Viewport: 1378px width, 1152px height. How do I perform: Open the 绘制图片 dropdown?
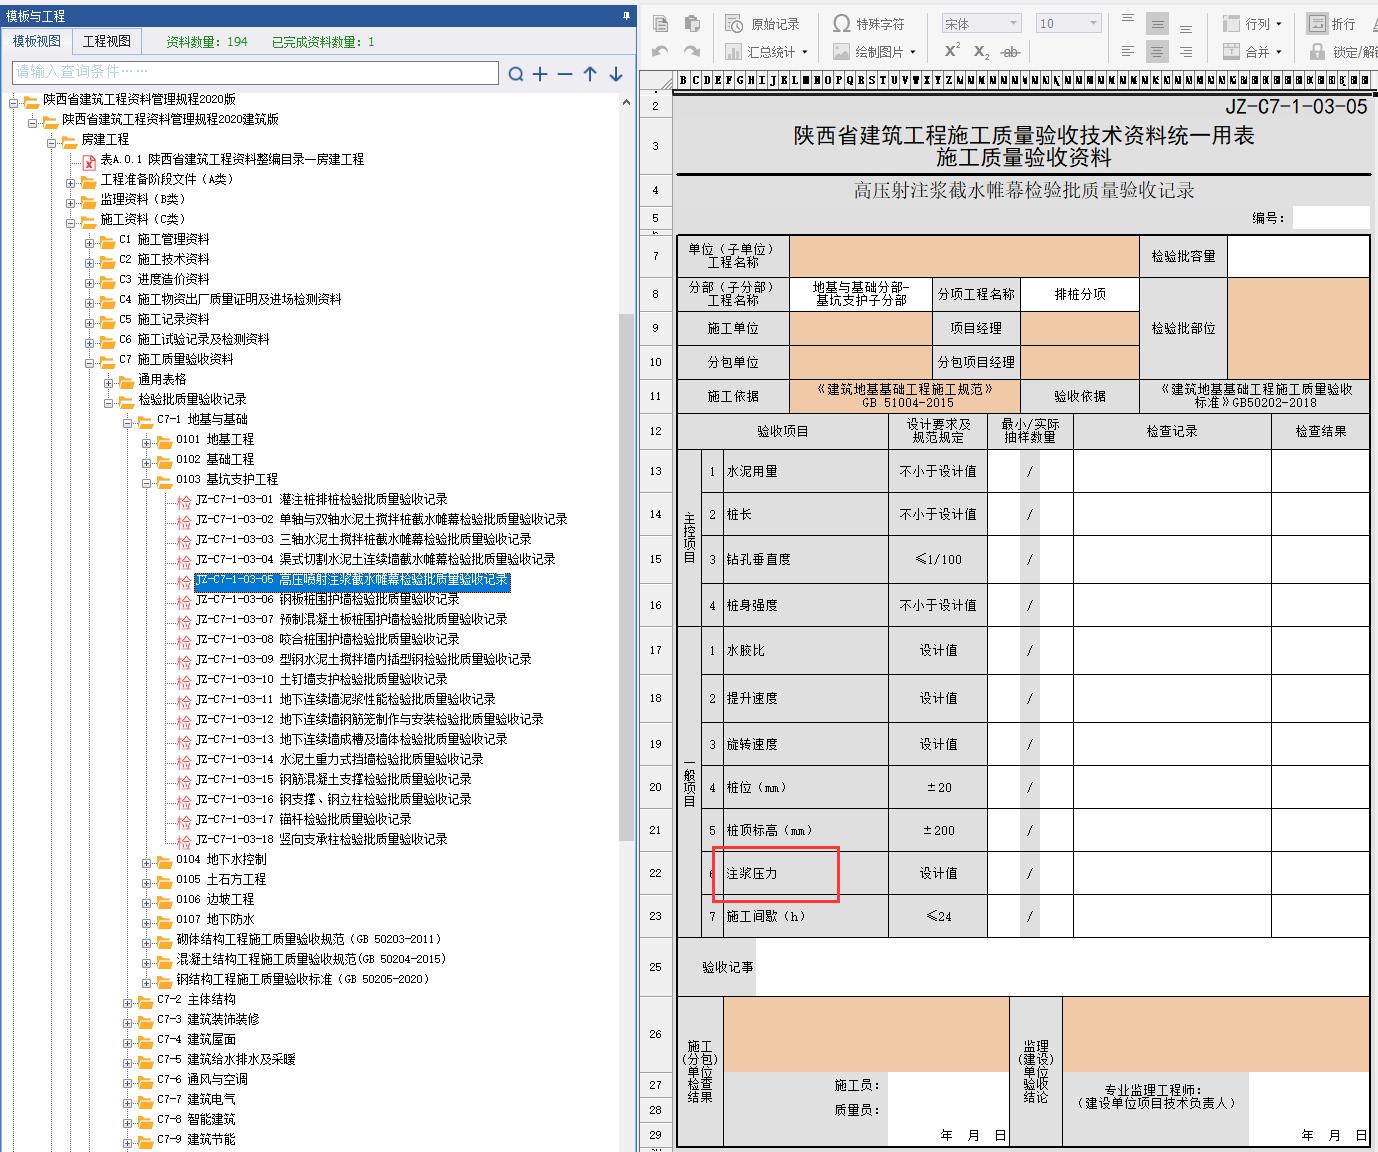[875, 52]
